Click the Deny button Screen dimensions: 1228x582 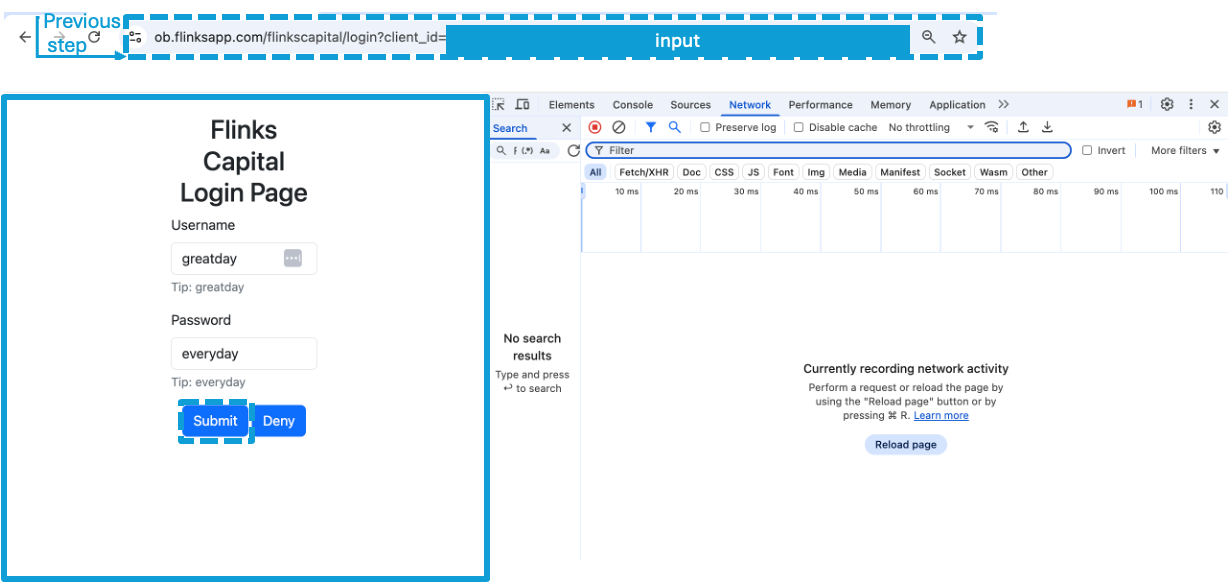[279, 421]
